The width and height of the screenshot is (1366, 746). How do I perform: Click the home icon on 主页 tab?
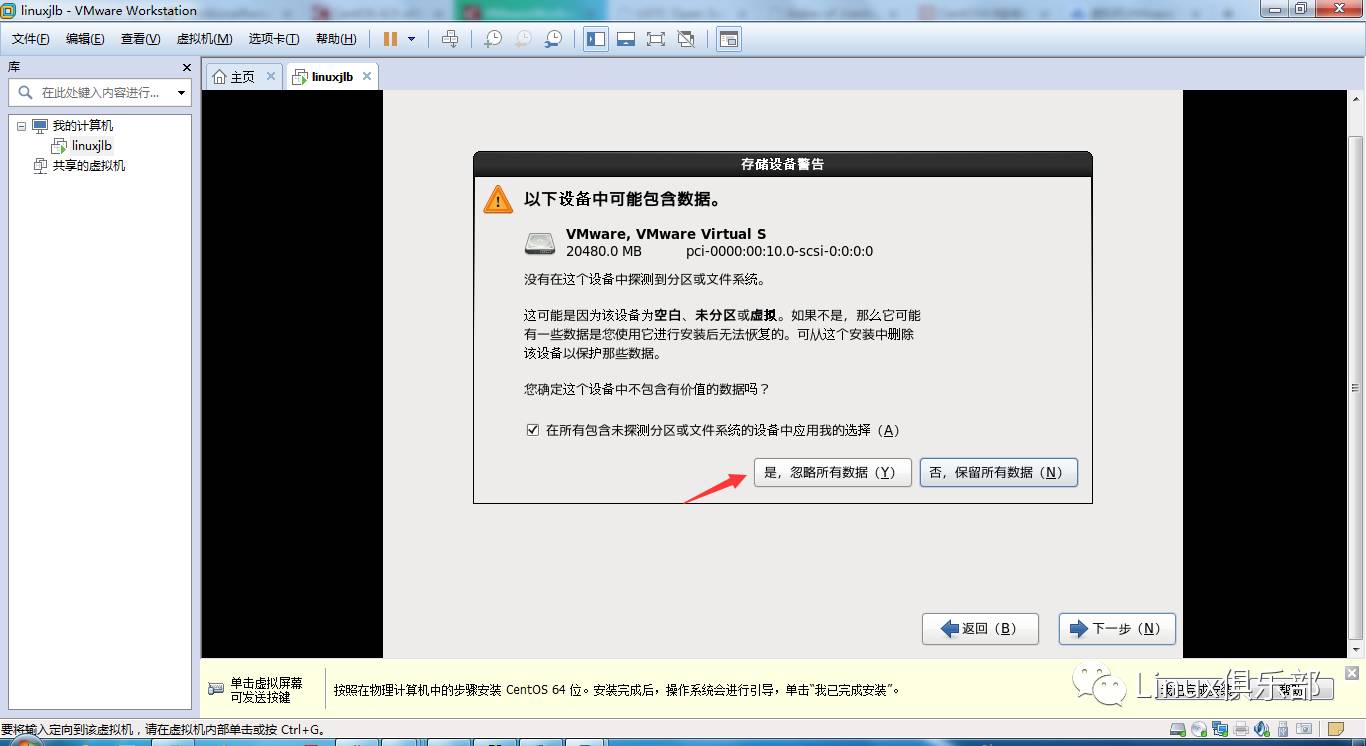[219, 77]
